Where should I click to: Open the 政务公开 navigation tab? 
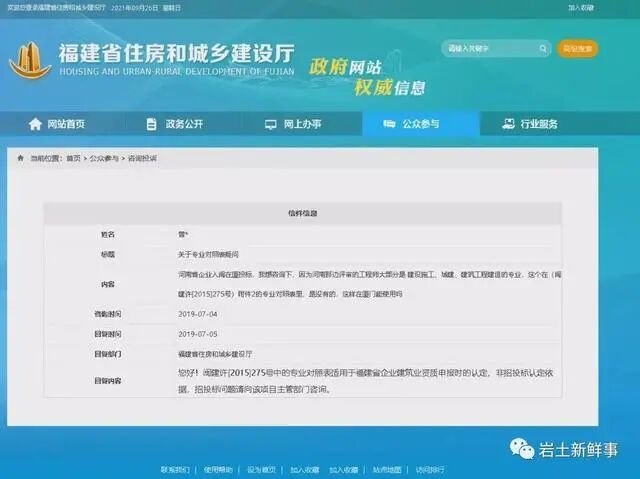click(175, 124)
